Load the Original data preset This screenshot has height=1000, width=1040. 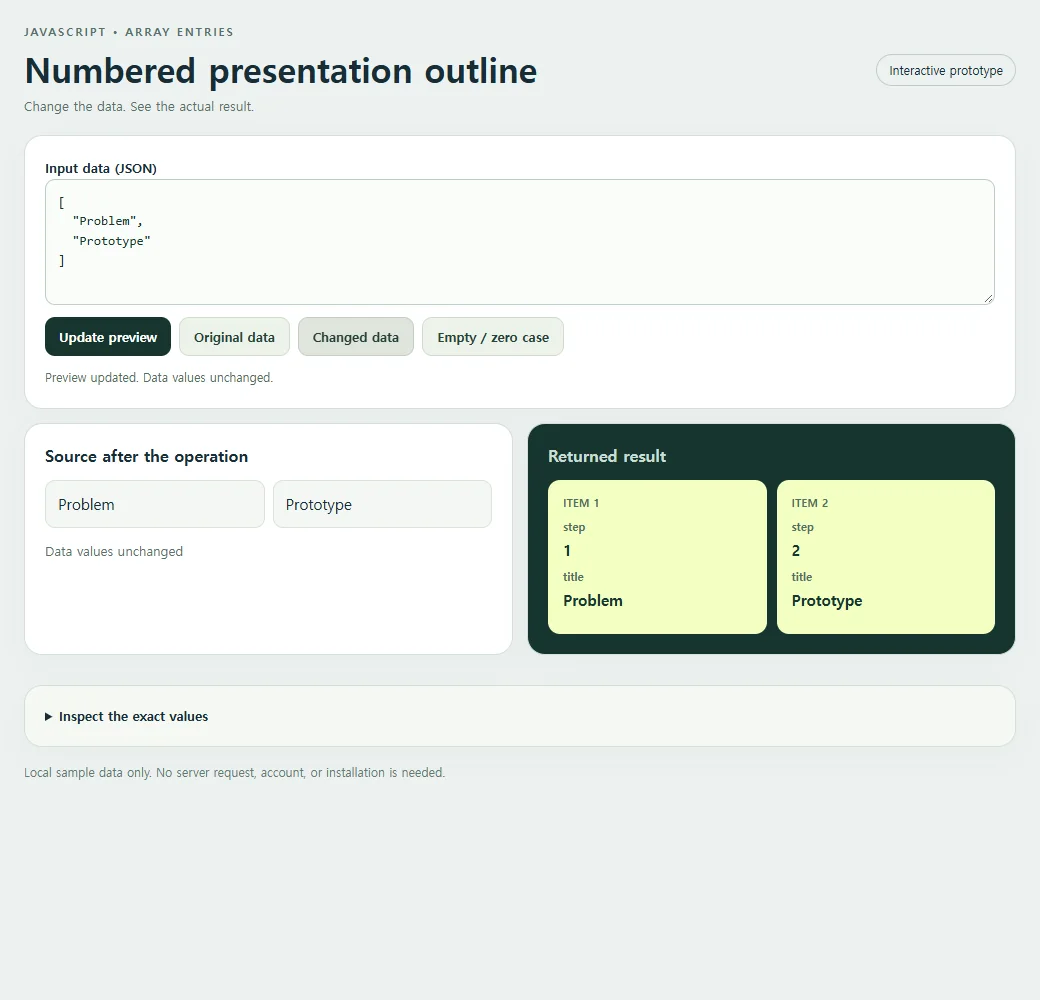234,337
